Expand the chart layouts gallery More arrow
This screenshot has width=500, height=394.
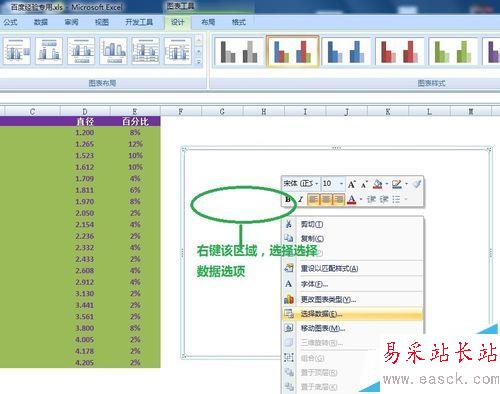tap(199, 62)
